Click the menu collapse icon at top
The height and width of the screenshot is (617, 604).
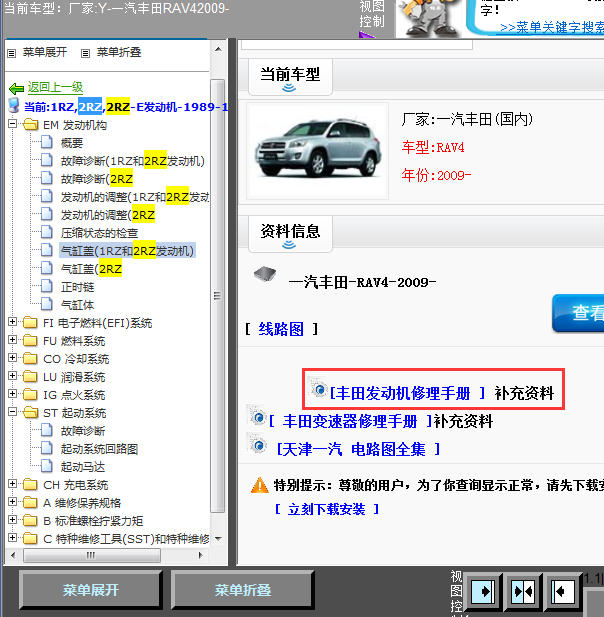85,53
